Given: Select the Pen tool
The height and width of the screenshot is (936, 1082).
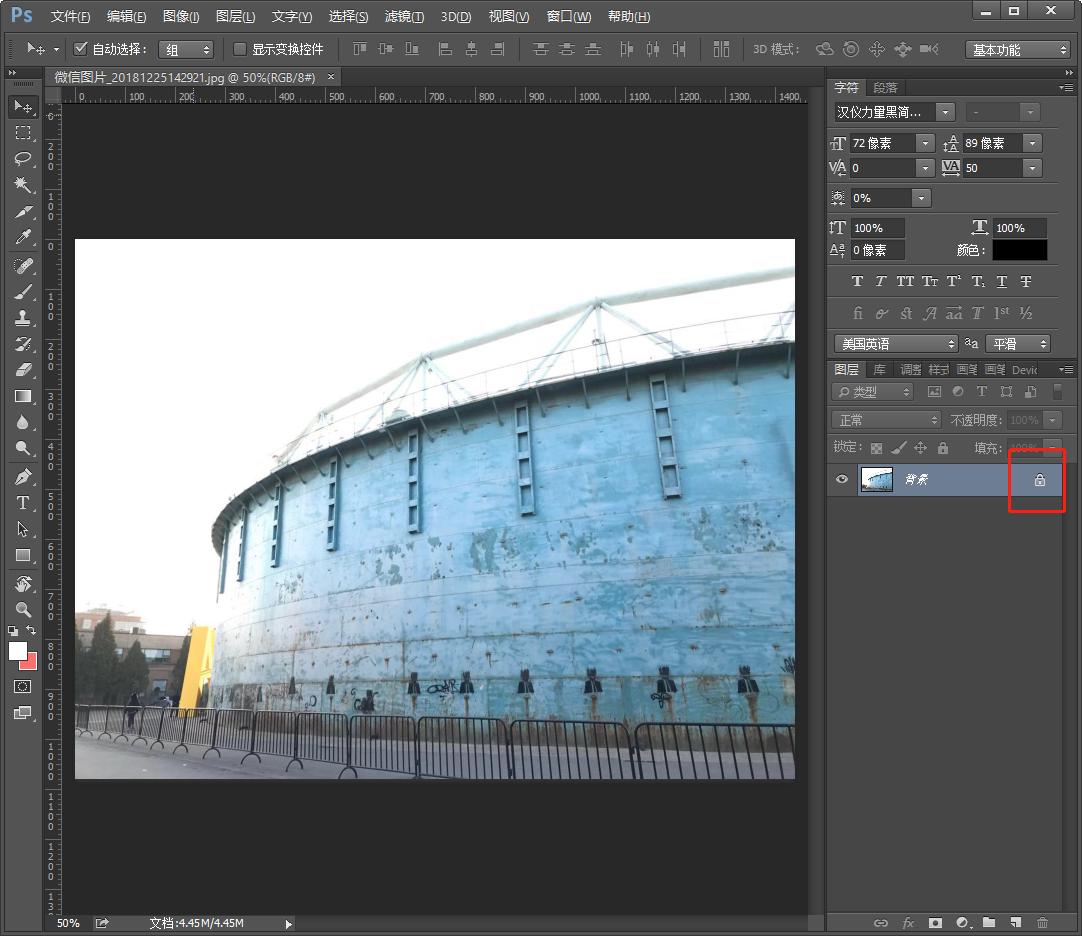Looking at the screenshot, I should coord(23,477).
